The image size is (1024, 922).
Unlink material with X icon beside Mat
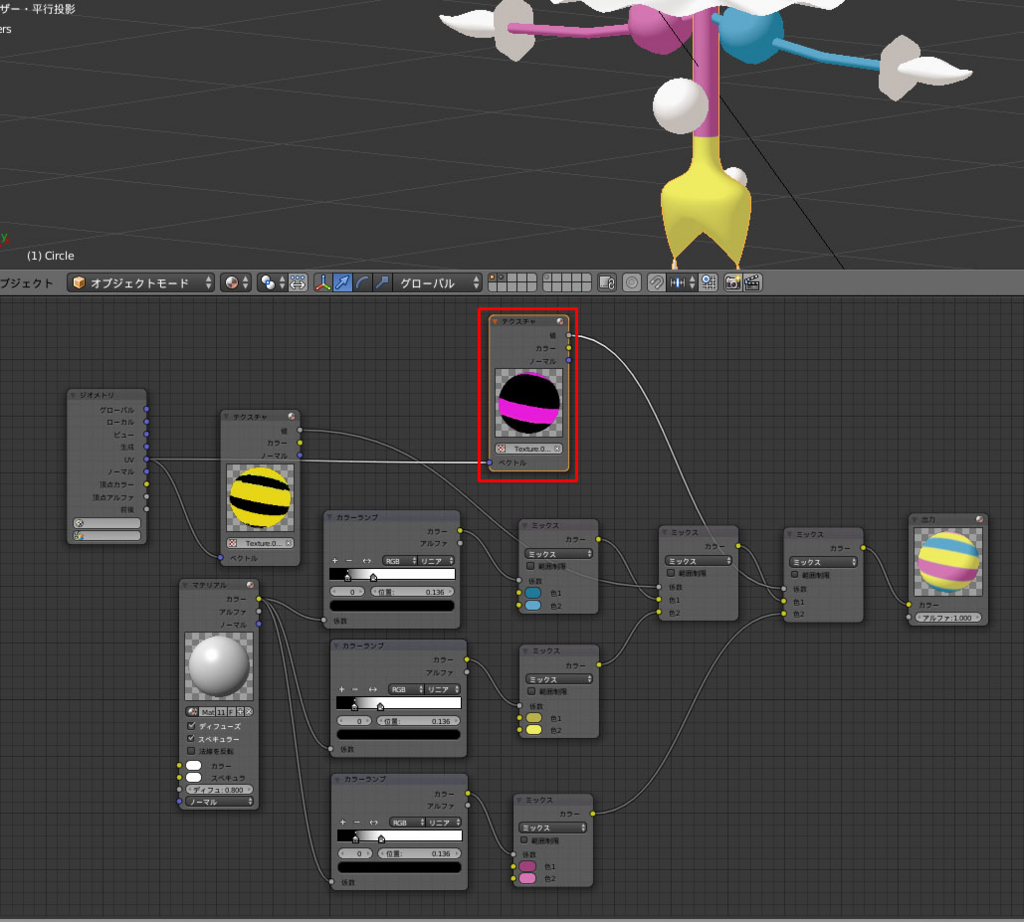coord(249,712)
